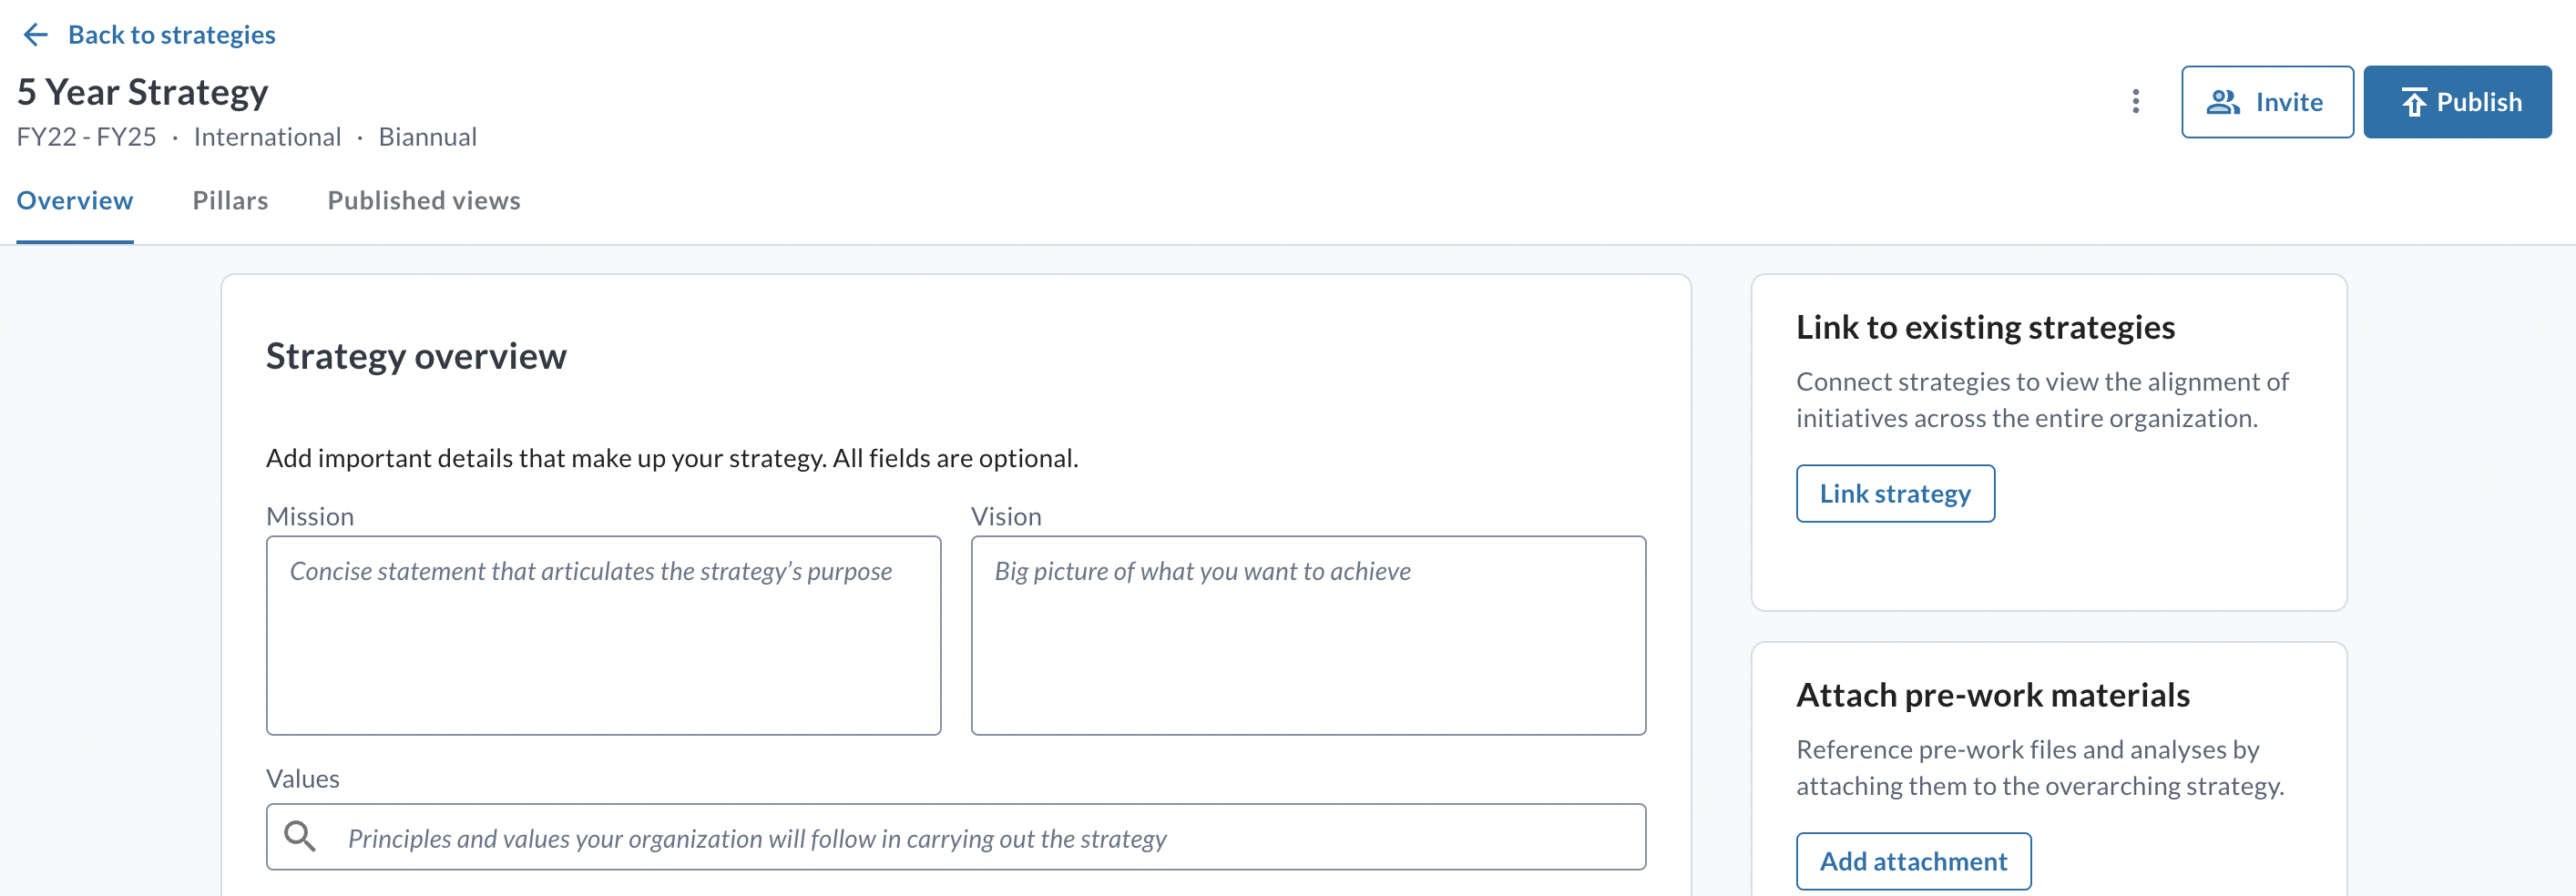Click into the Values search field
The height and width of the screenshot is (896, 2576).
[956, 837]
